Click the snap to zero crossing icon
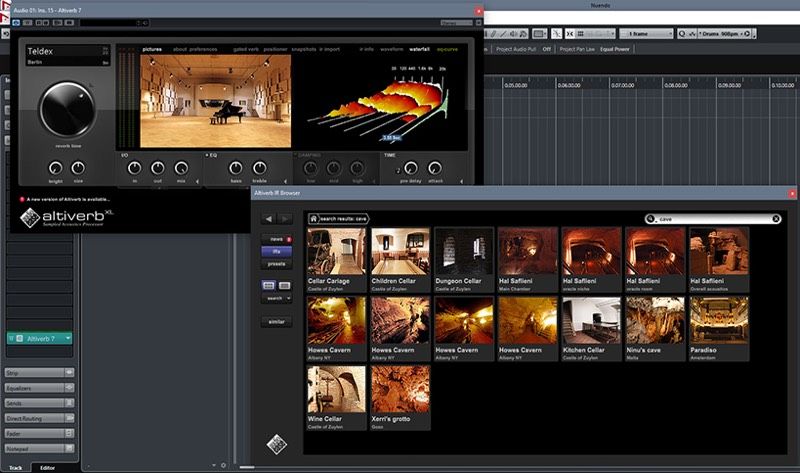The image size is (800, 473). pos(557,34)
